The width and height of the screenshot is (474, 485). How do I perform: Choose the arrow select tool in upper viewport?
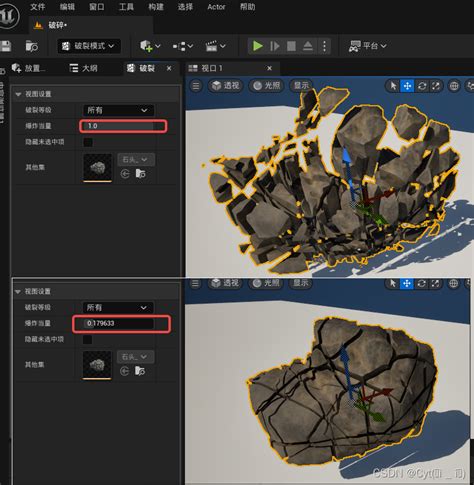(x=393, y=86)
